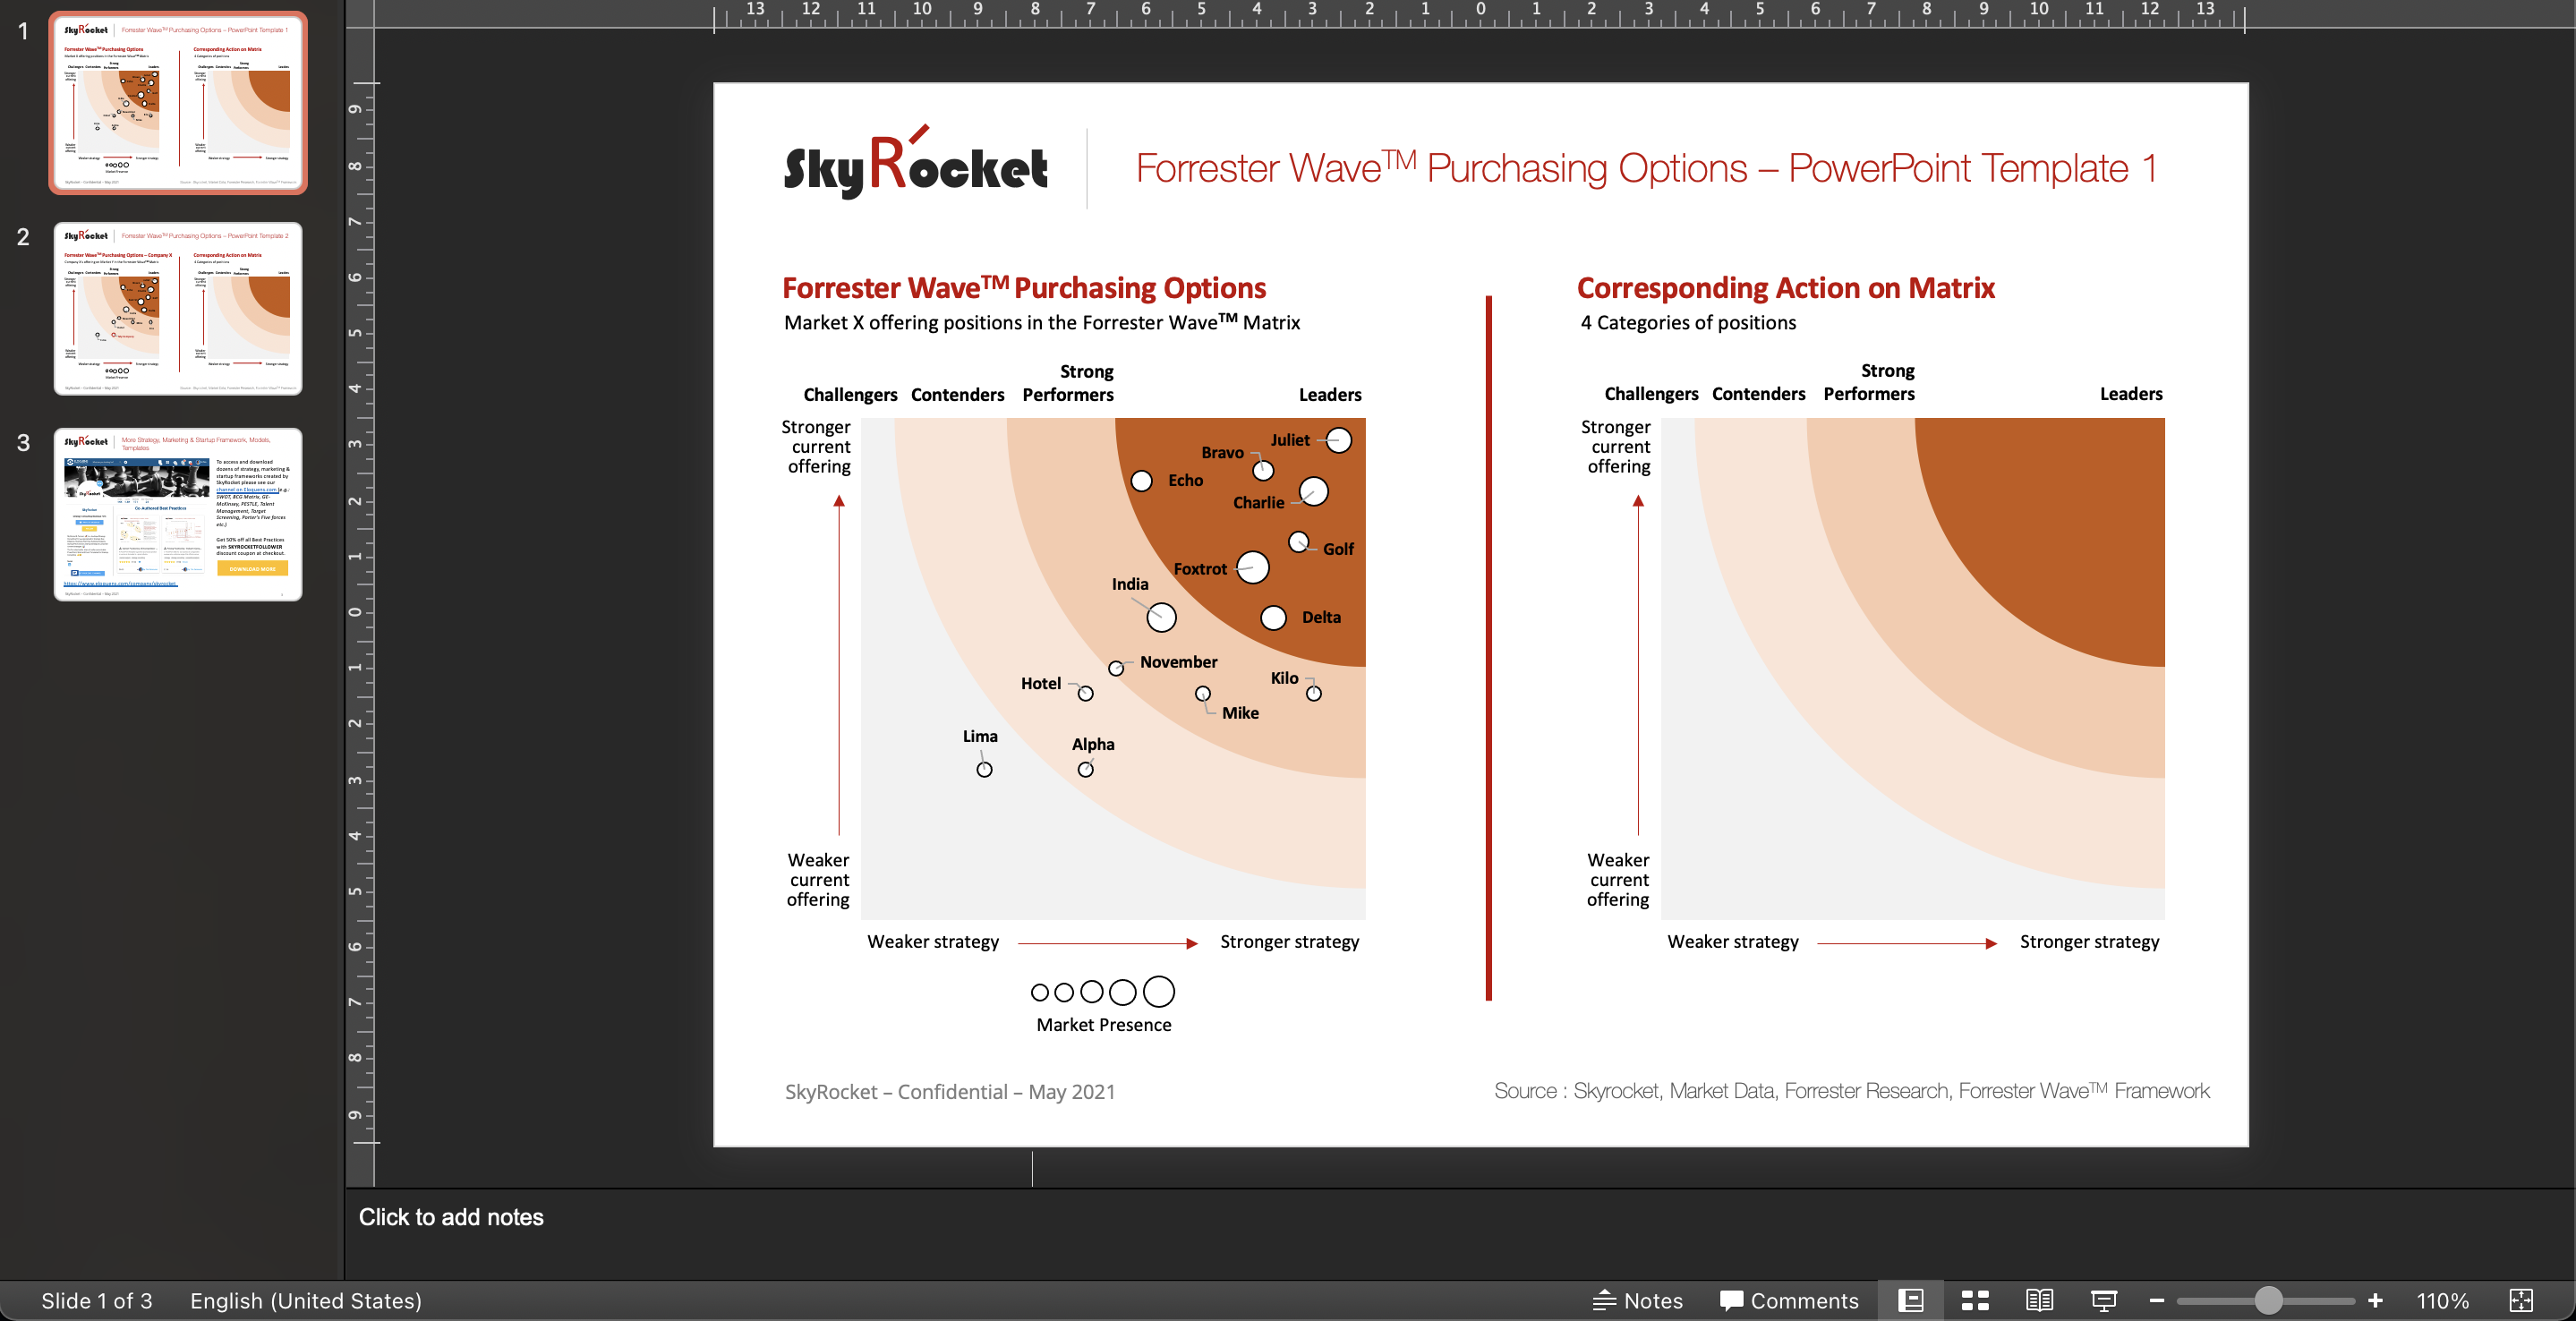Image resolution: width=2576 pixels, height=1321 pixels.
Task: Click the Foxtrot bubble marker
Action: [1252, 567]
